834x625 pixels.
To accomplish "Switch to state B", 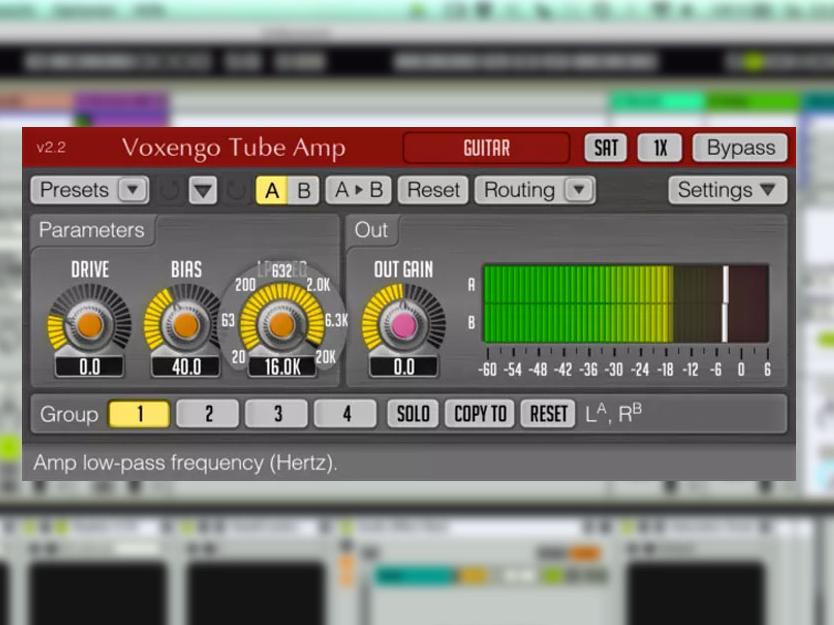I will (304, 190).
